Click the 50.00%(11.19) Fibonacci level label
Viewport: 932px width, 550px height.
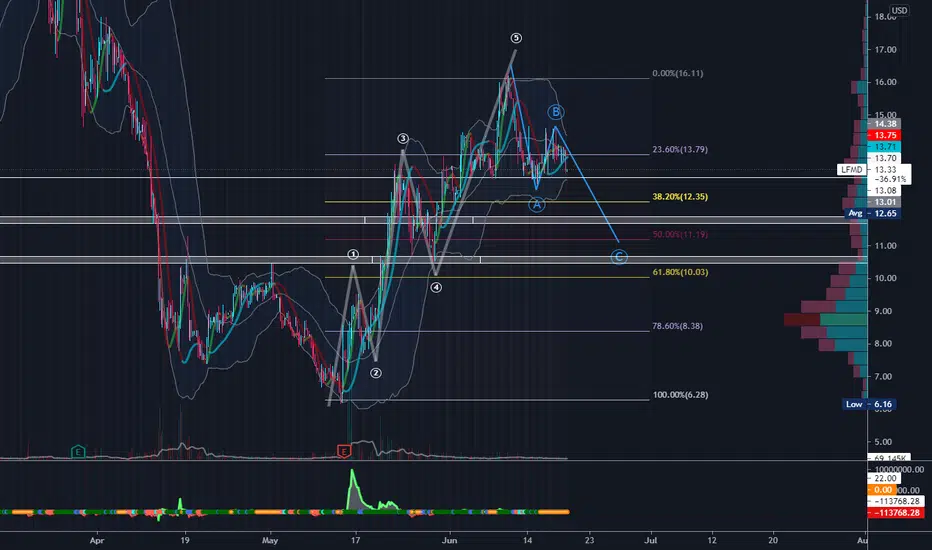coord(680,234)
